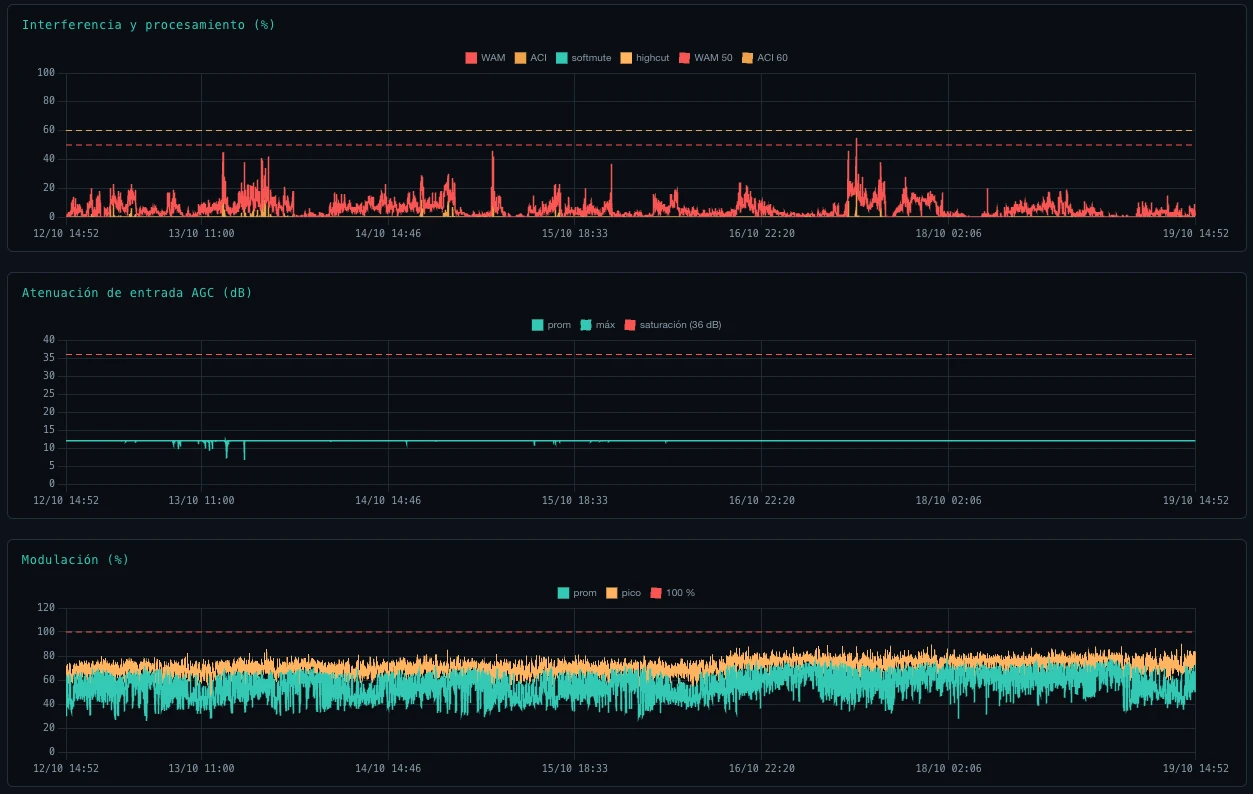
Task: Click the 'Interferencia y procesamiento (%)' title
Action: pos(148,25)
